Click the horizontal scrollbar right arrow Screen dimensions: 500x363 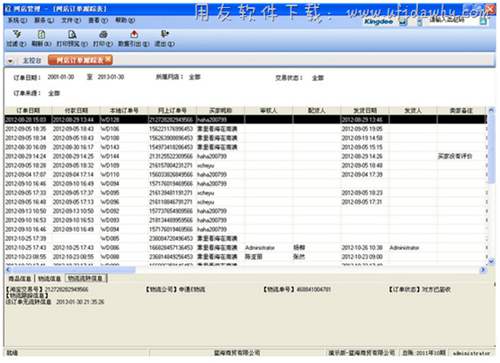pyautogui.click(x=483, y=270)
